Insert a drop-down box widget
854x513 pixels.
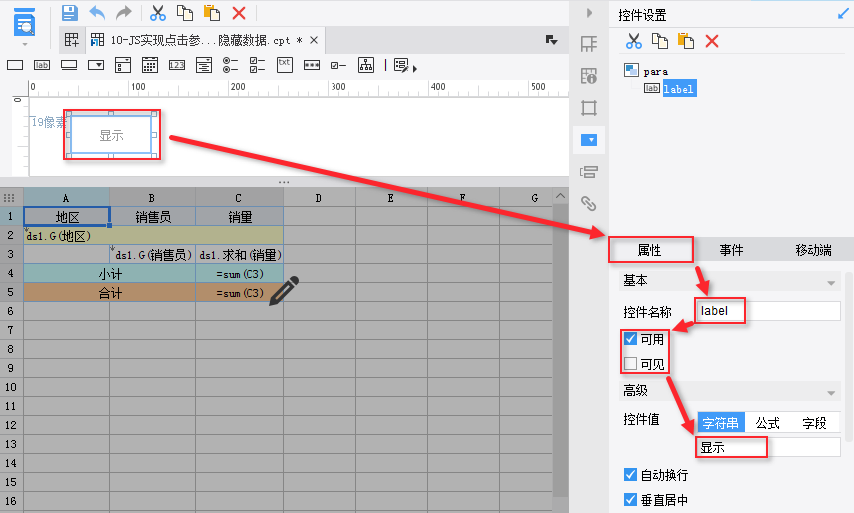96,65
